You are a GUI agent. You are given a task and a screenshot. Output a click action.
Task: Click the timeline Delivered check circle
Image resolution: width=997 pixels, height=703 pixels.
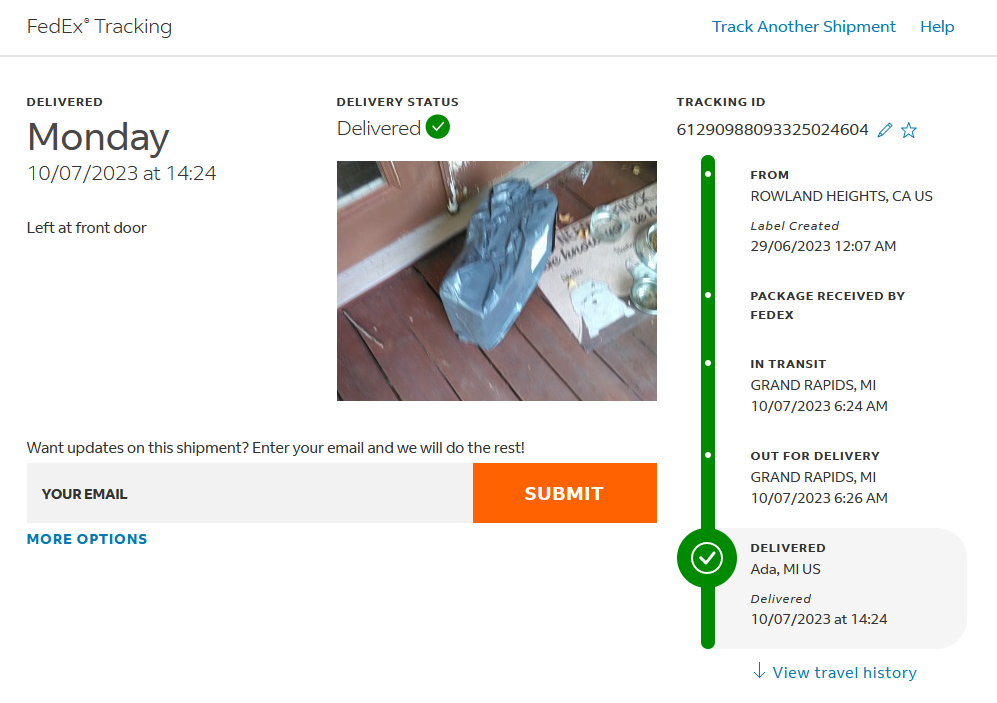pyautogui.click(x=707, y=558)
